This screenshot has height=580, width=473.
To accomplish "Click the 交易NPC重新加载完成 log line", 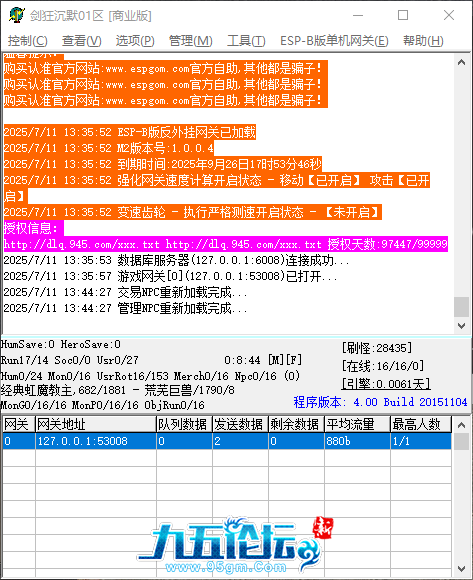I will [125, 292].
